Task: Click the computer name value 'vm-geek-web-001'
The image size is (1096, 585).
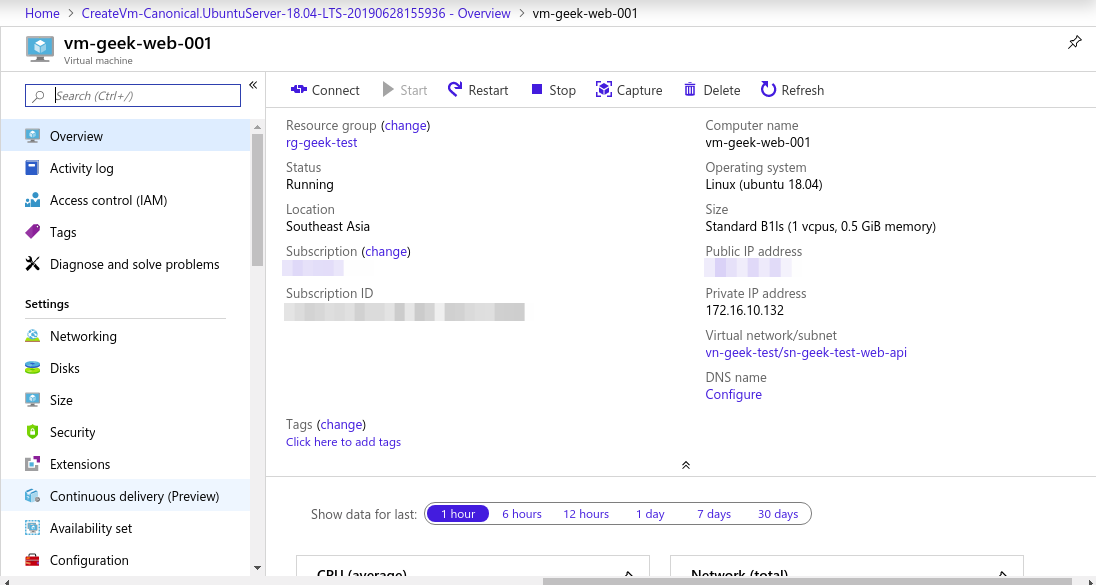Action: [758, 143]
